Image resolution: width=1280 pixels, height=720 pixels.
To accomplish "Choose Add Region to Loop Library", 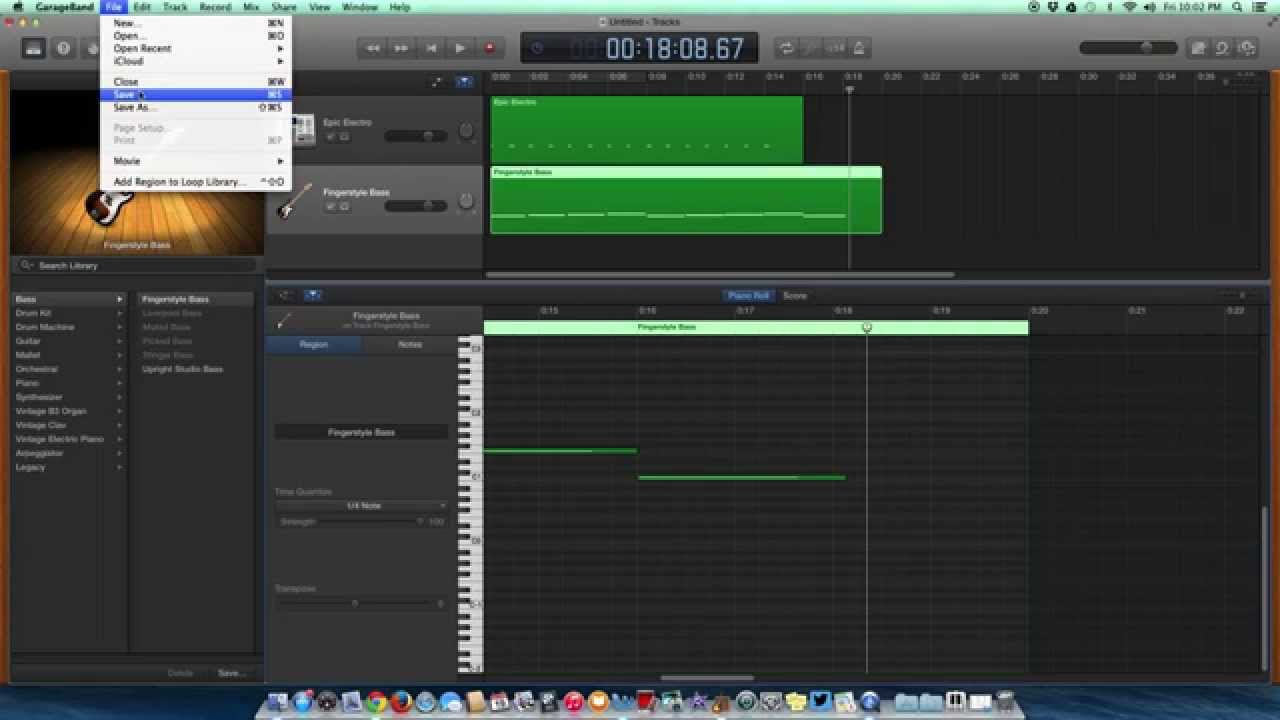I will (x=196, y=182).
